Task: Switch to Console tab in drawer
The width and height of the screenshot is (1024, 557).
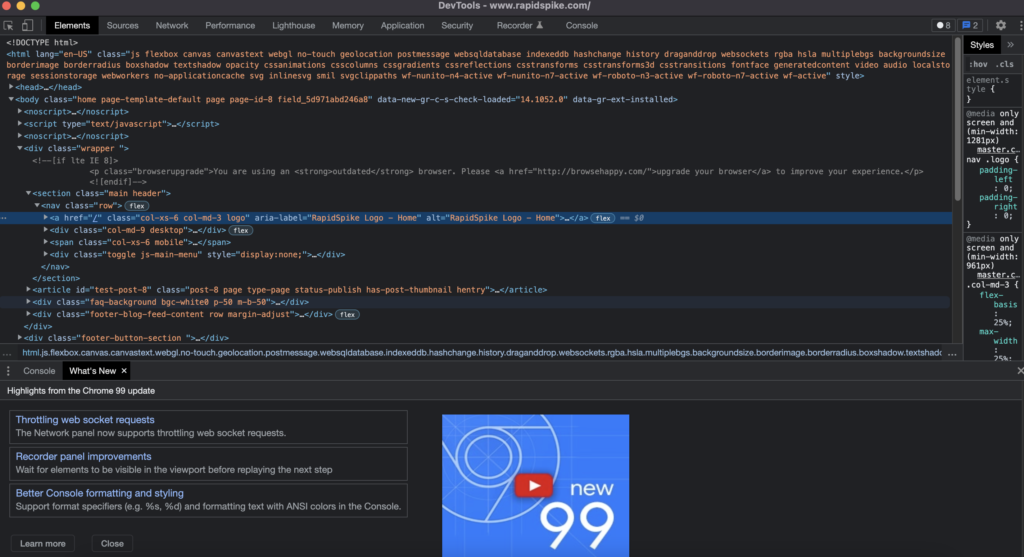Action: tap(39, 371)
